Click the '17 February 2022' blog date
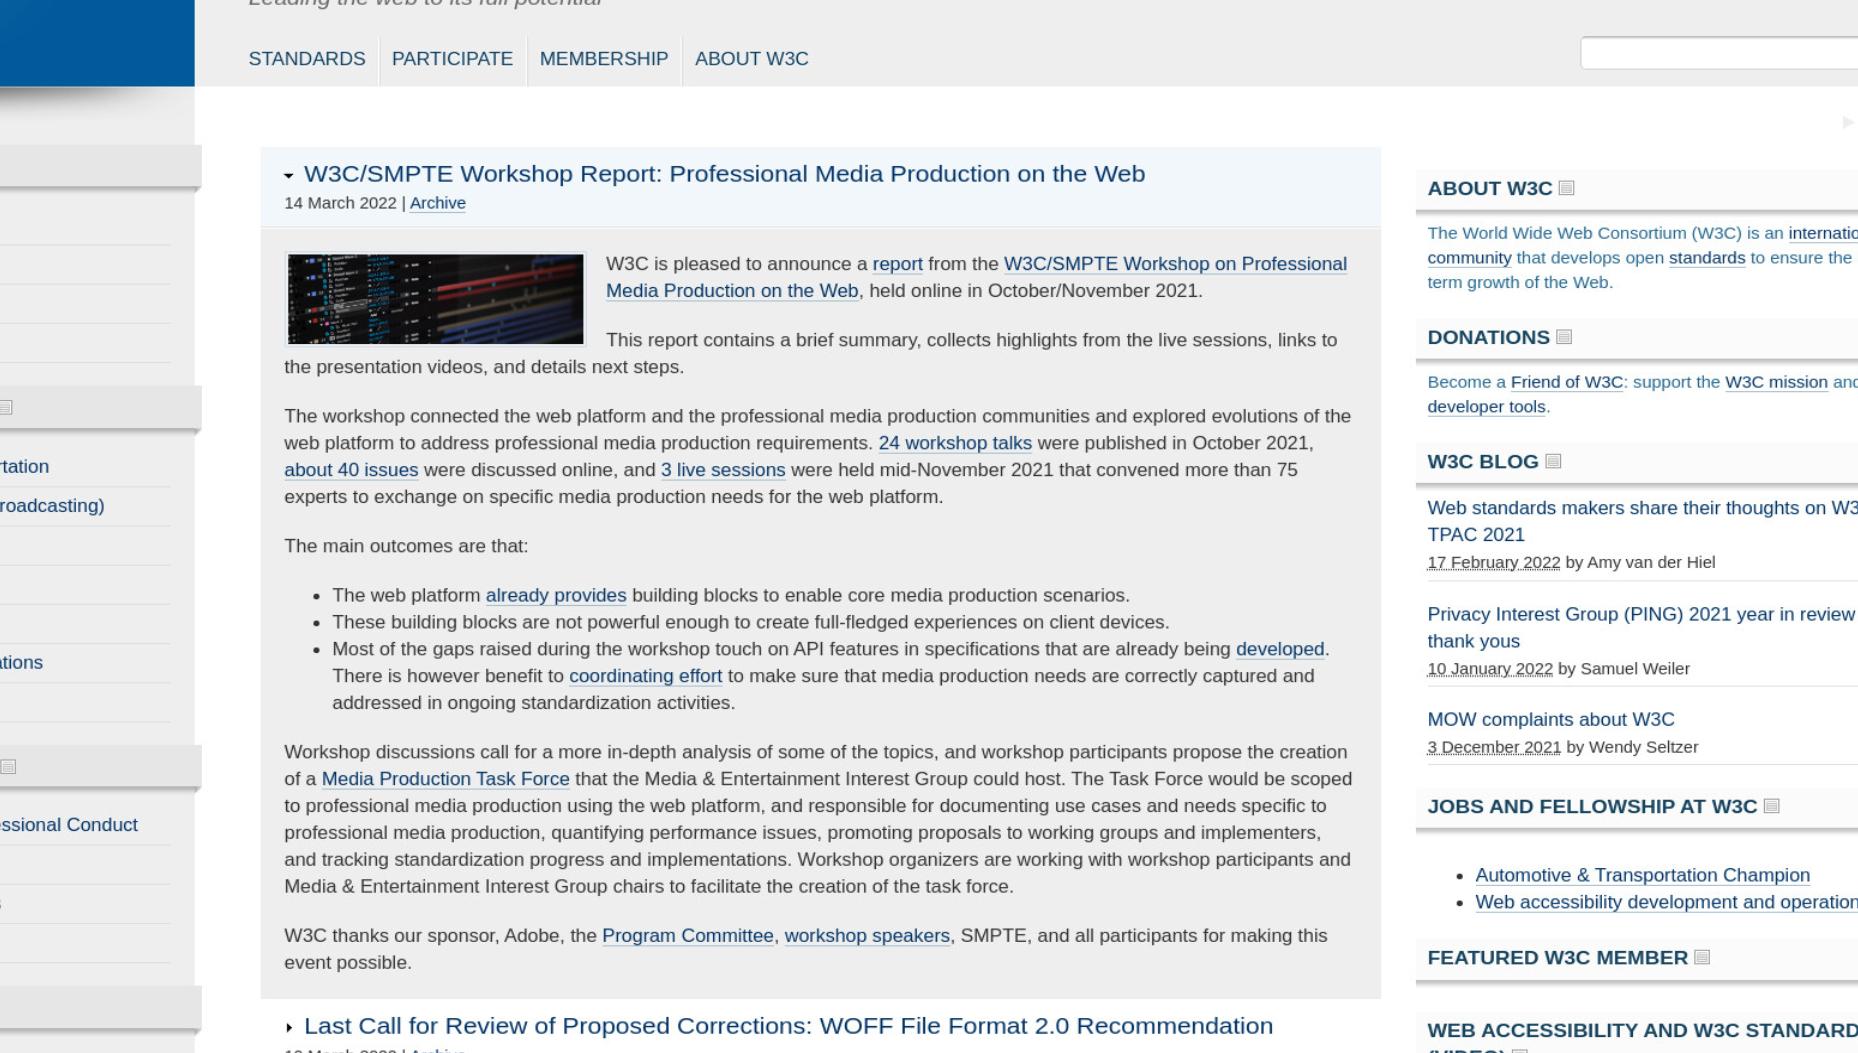 point(1494,562)
